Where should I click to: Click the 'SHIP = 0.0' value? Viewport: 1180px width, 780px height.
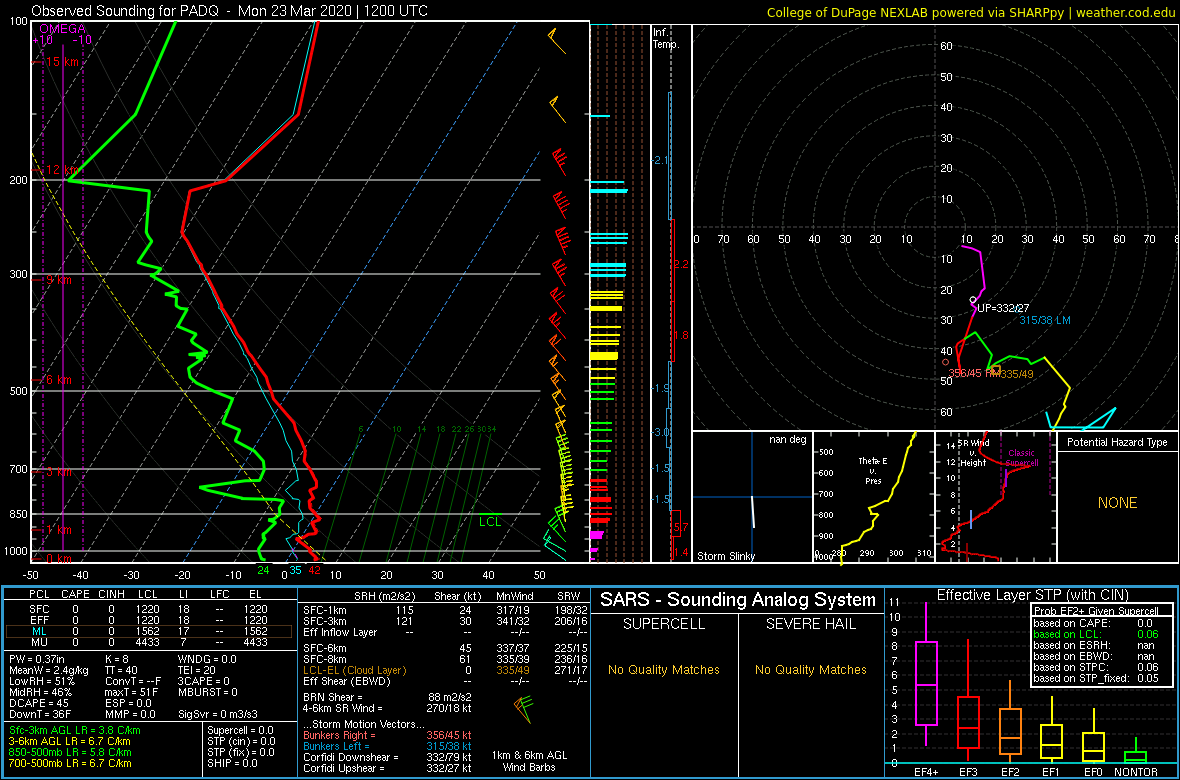(233, 763)
